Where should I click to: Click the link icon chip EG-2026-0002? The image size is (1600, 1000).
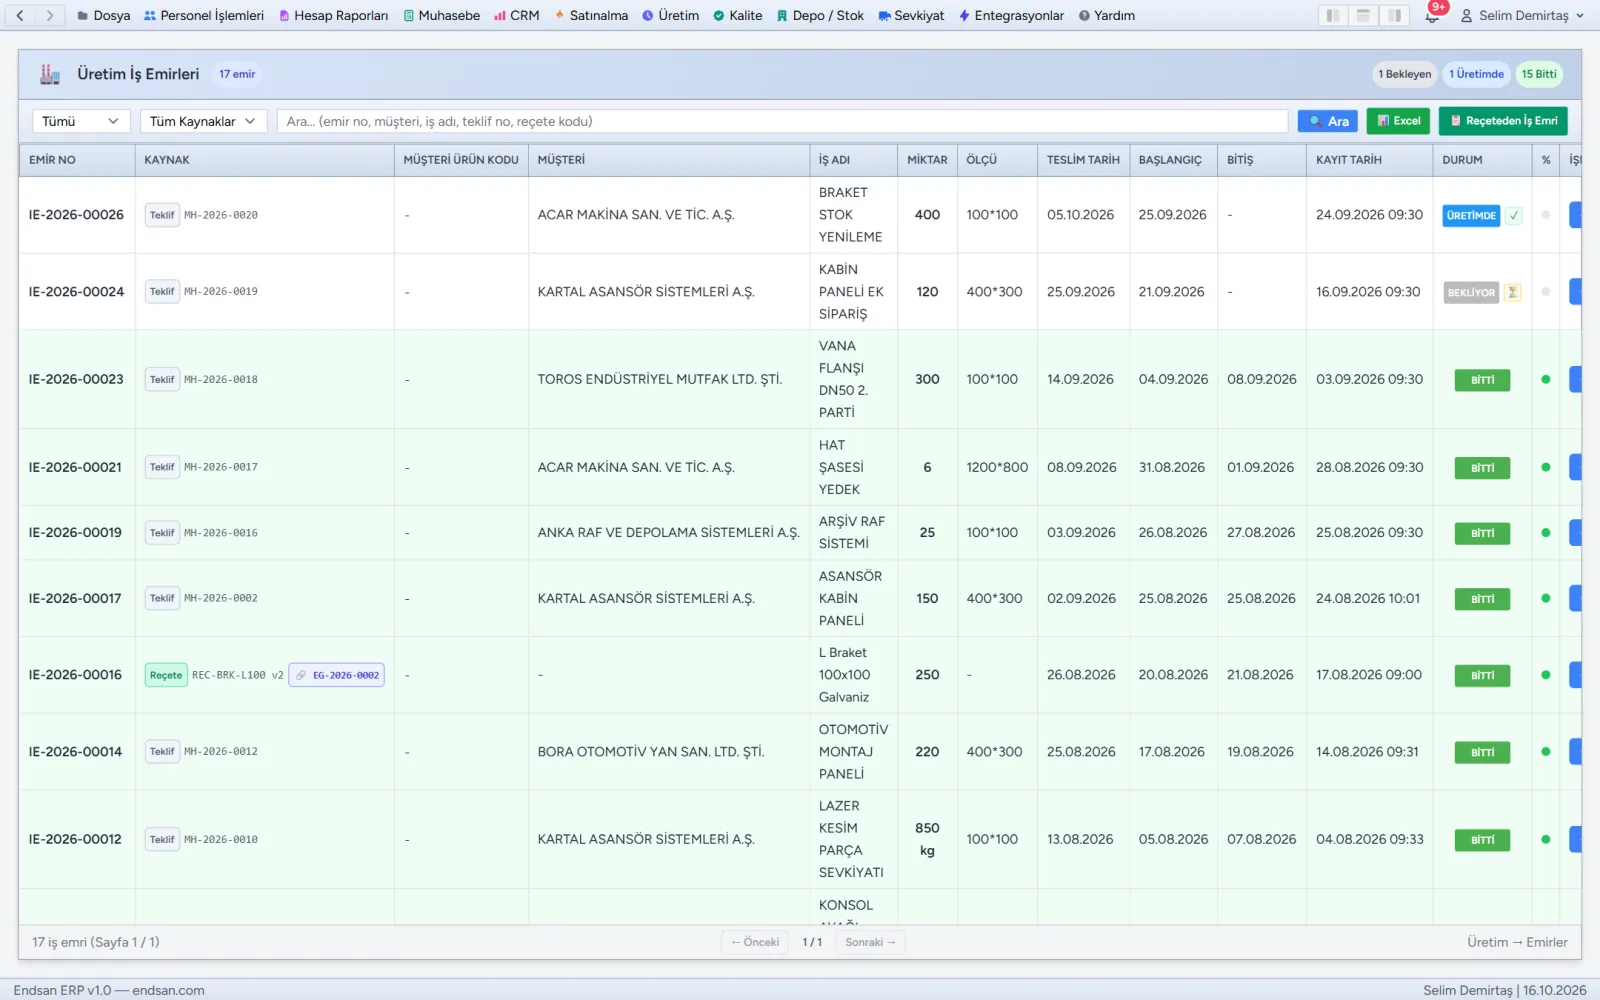pos(337,675)
